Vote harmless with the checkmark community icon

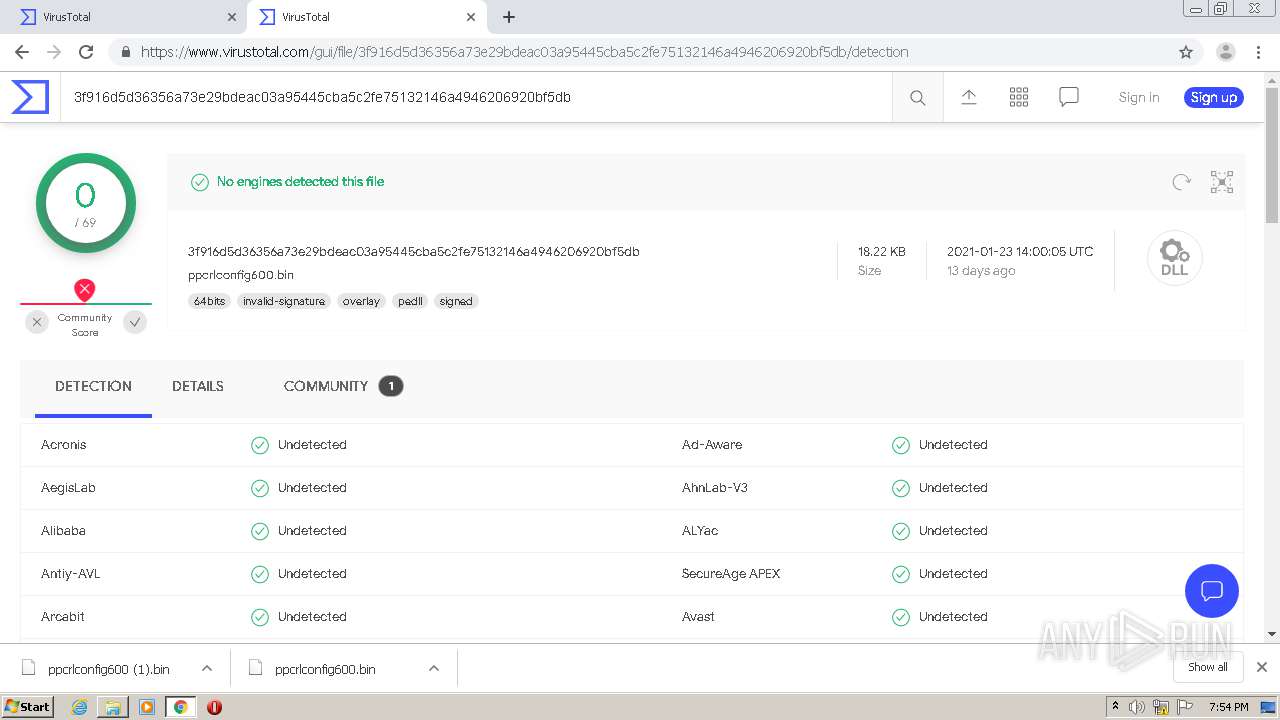(135, 322)
